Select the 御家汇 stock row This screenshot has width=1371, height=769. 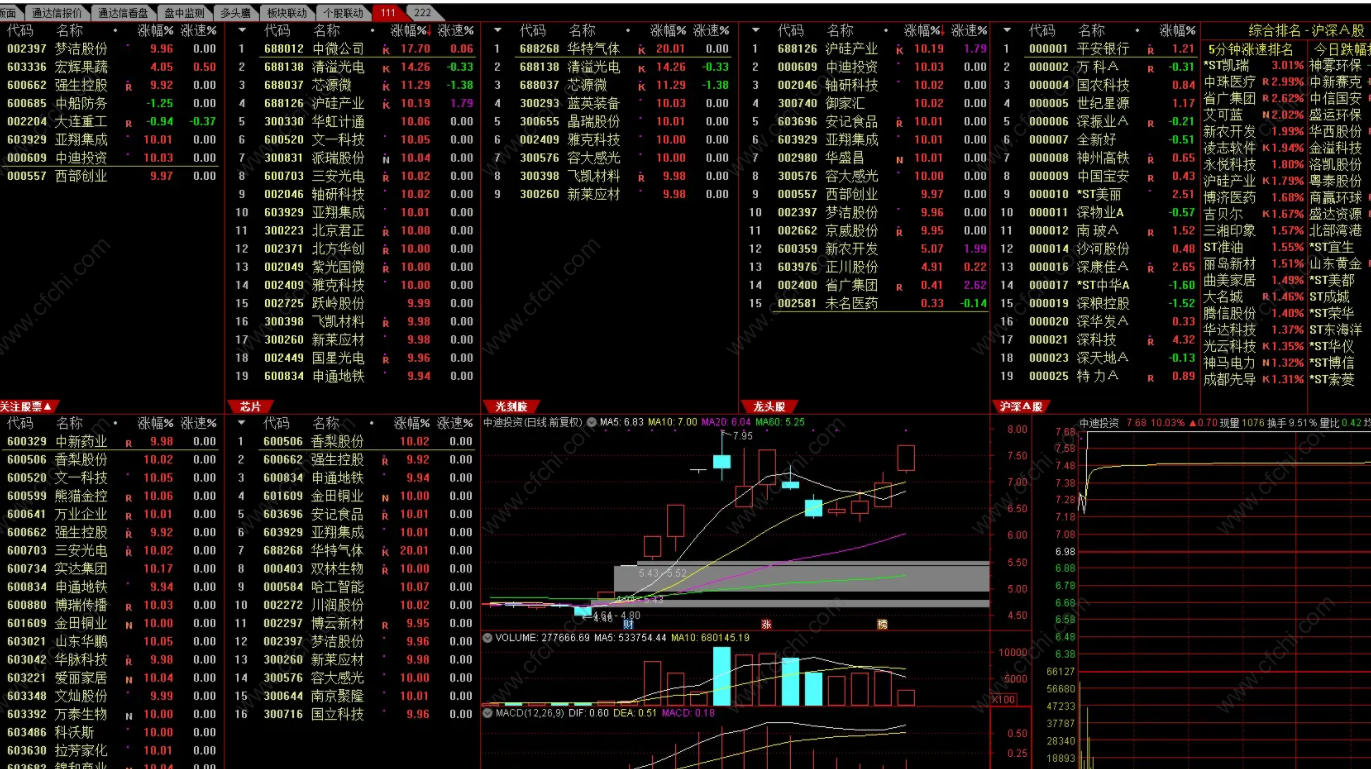pyautogui.click(x=866, y=103)
